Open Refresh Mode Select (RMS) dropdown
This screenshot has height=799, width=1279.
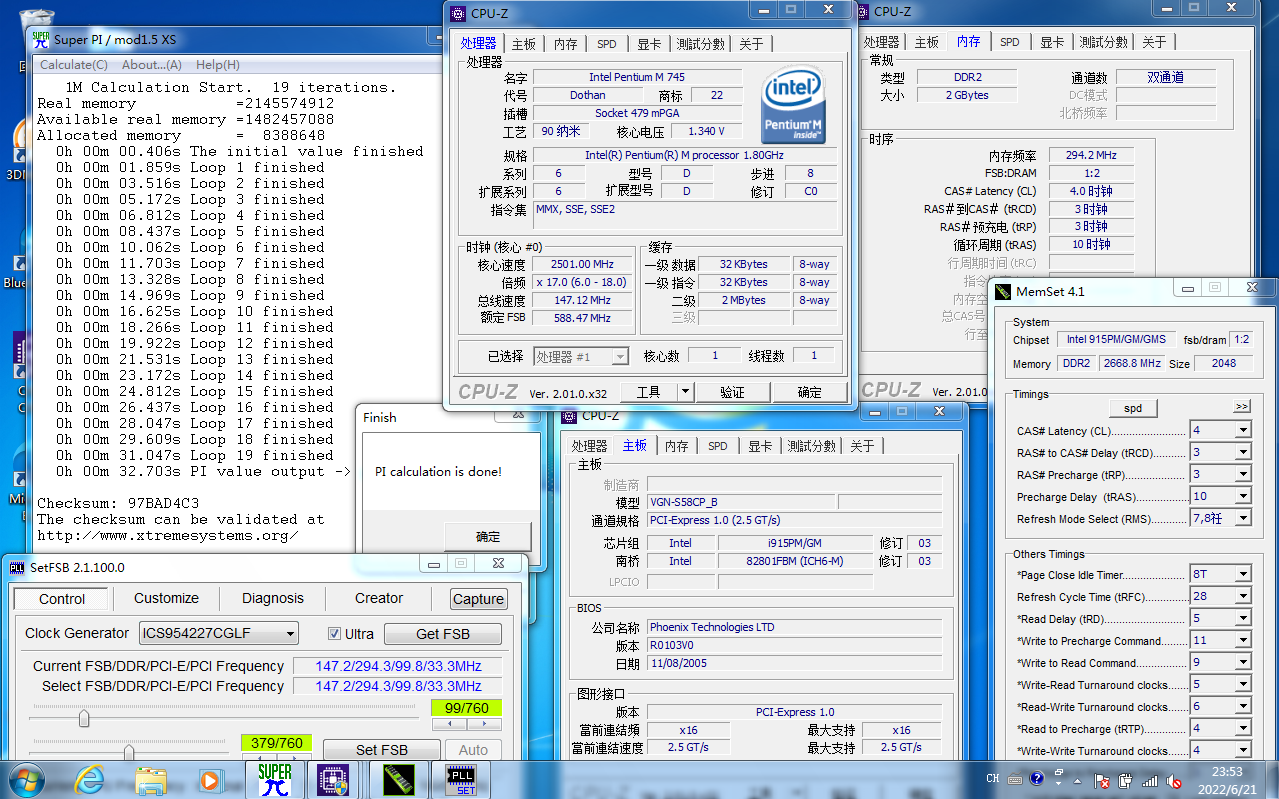(1243, 519)
